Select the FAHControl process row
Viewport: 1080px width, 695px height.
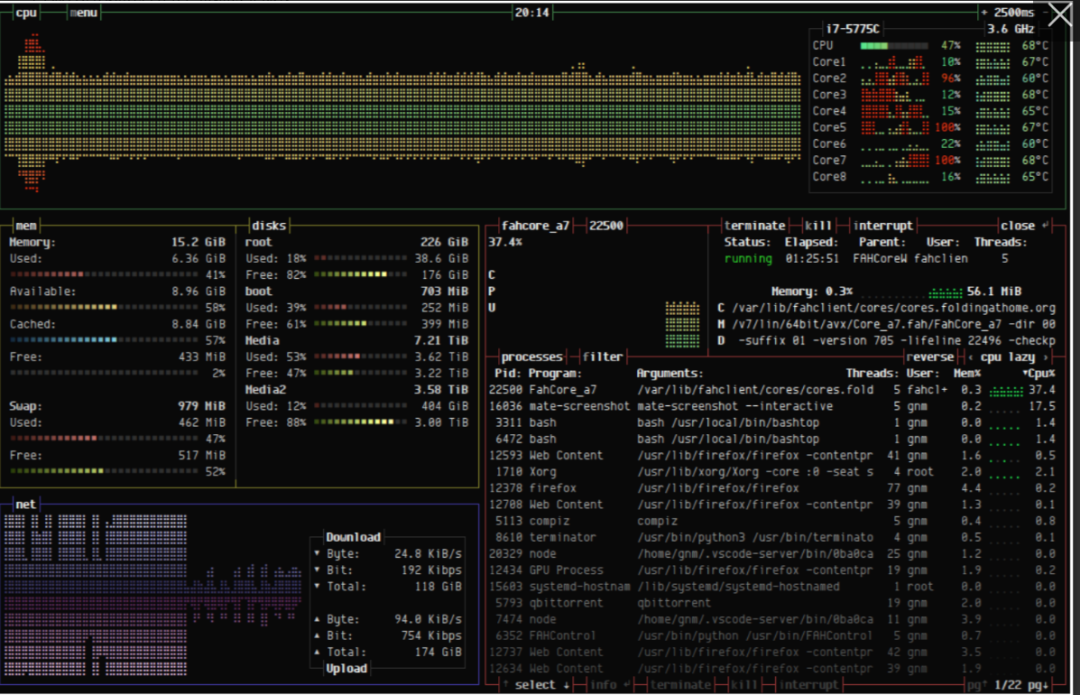click(772, 636)
